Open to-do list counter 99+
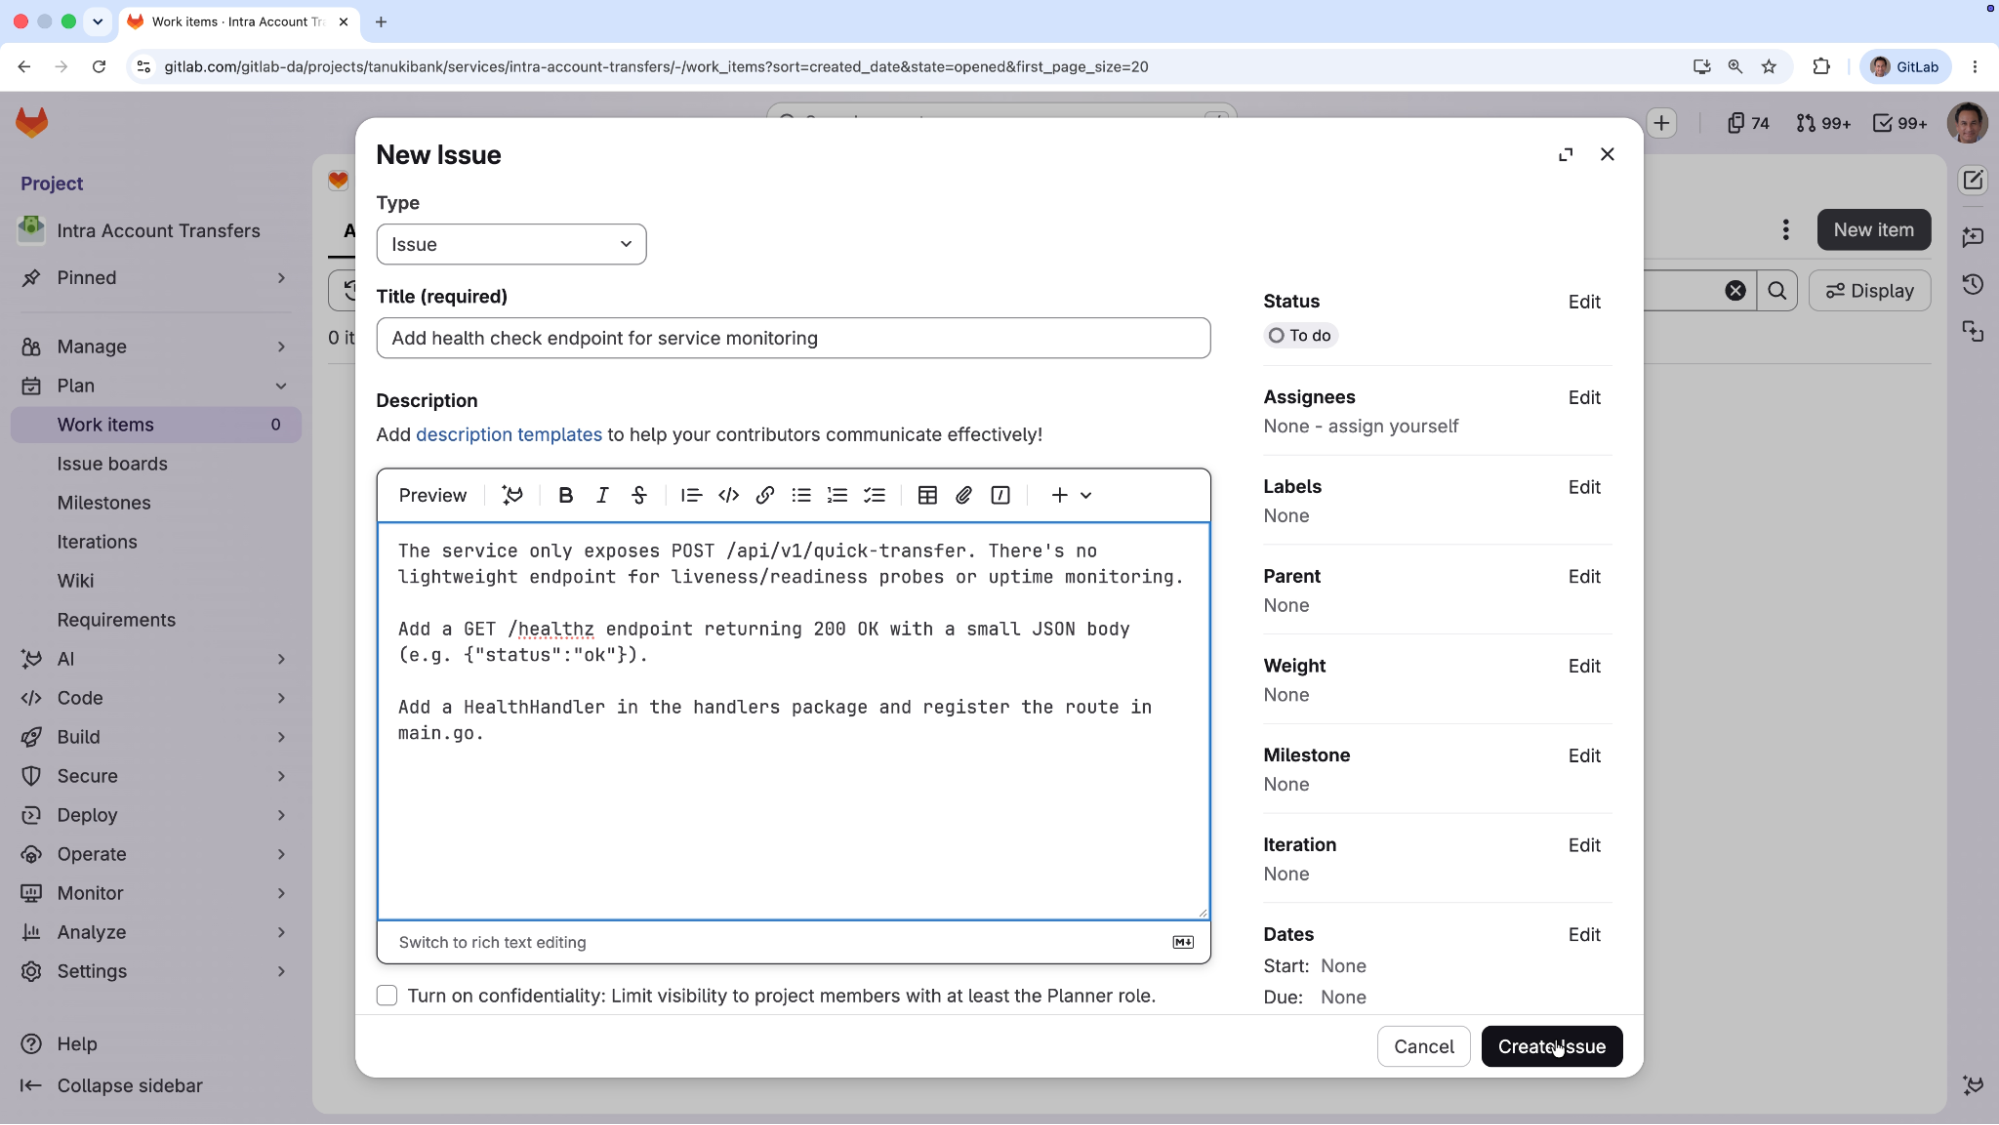 [x=1900, y=123]
